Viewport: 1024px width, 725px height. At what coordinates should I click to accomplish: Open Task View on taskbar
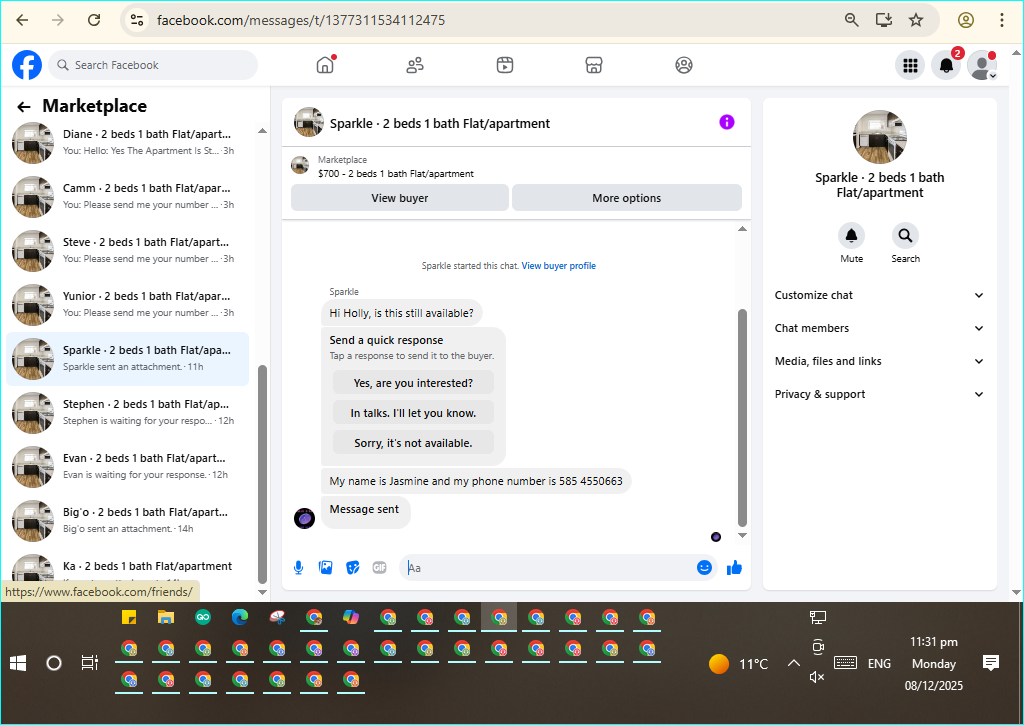coord(89,664)
